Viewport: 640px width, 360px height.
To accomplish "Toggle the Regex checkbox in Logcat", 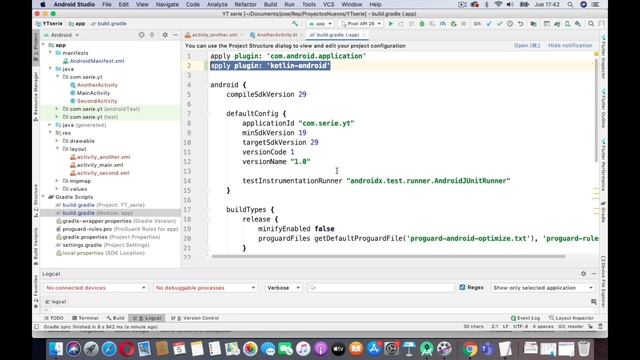I will [x=462, y=287].
